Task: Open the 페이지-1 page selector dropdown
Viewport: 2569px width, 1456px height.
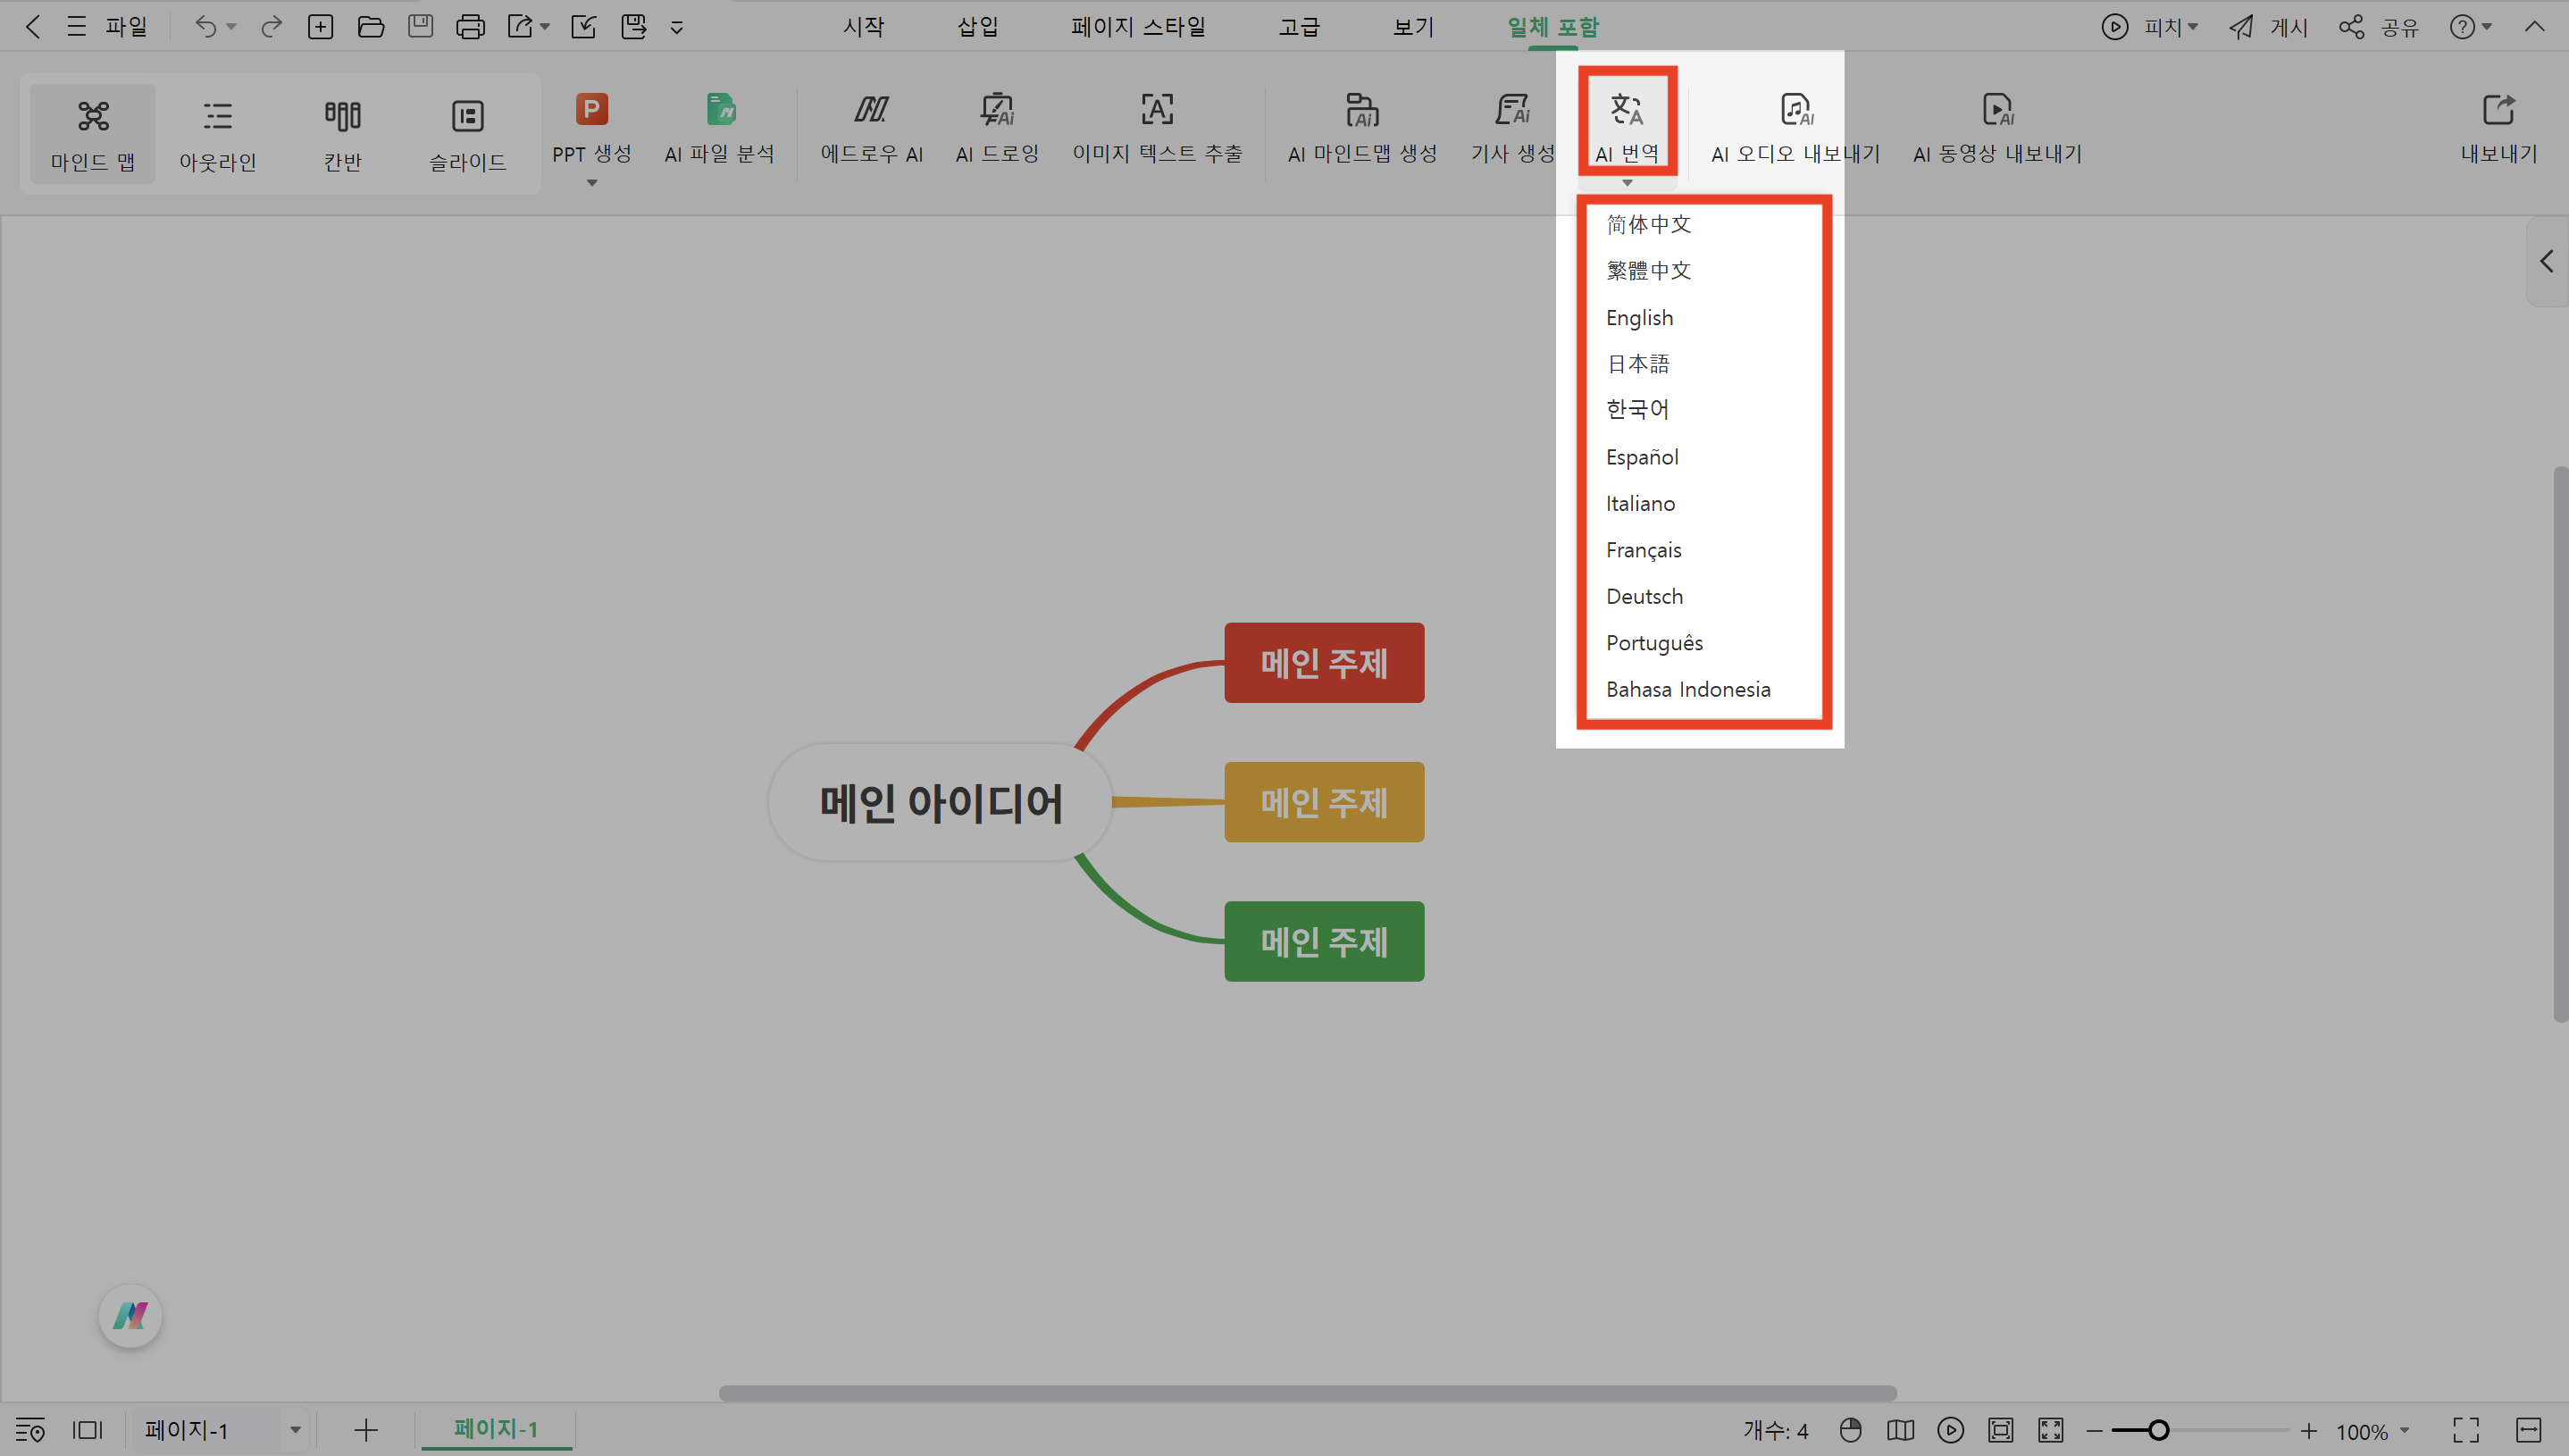Action: (x=293, y=1430)
